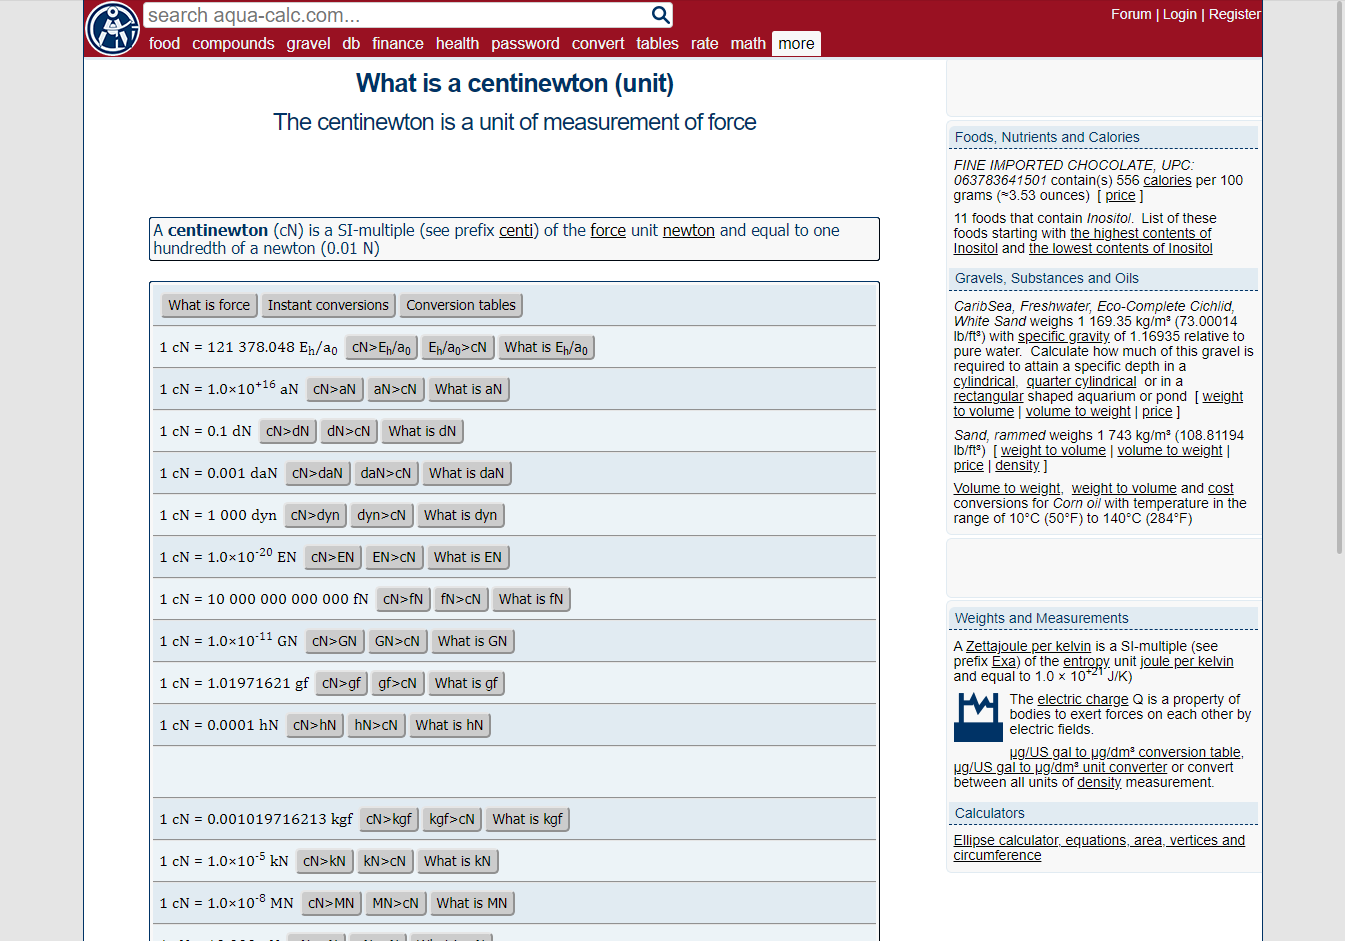The height and width of the screenshot is (941, 1345).
Task: Open the food menu
Action: point(165,44)
